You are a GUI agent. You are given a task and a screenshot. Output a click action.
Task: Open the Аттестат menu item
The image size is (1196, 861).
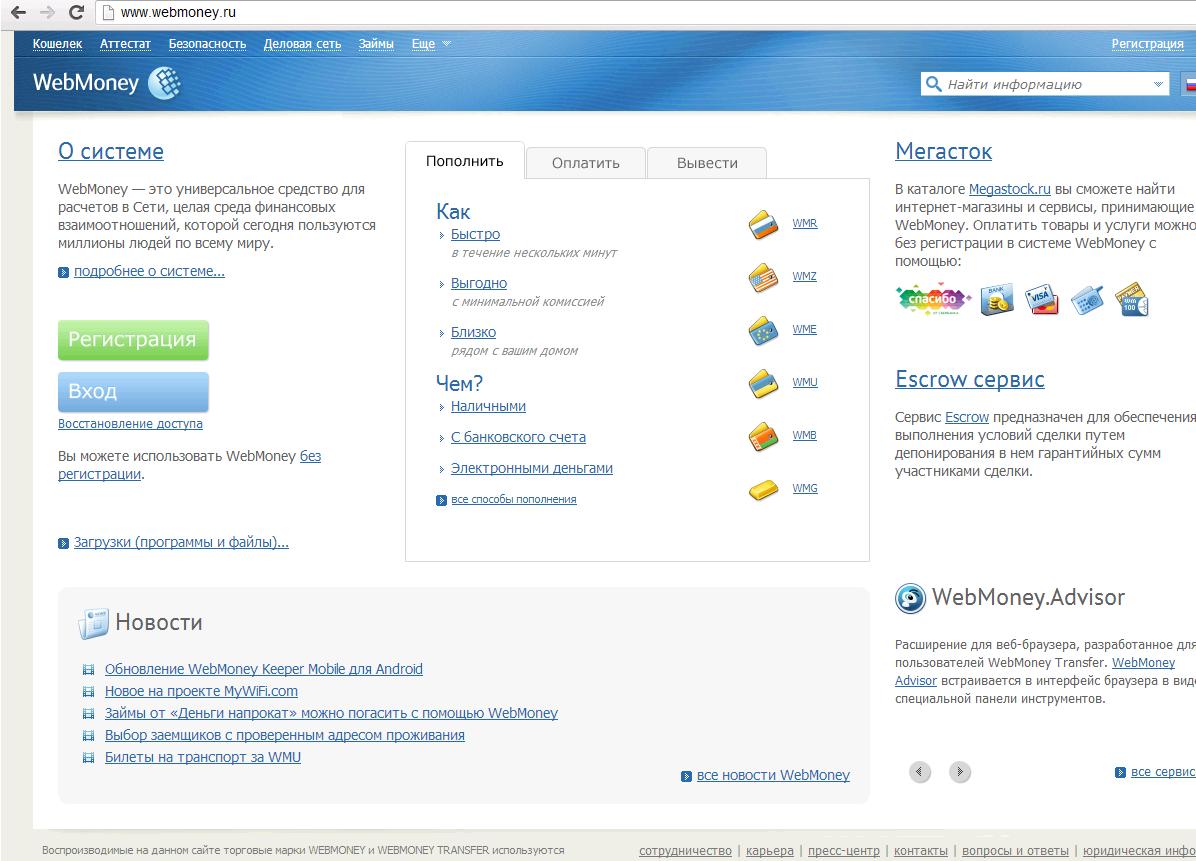click(x=125, y=44)
